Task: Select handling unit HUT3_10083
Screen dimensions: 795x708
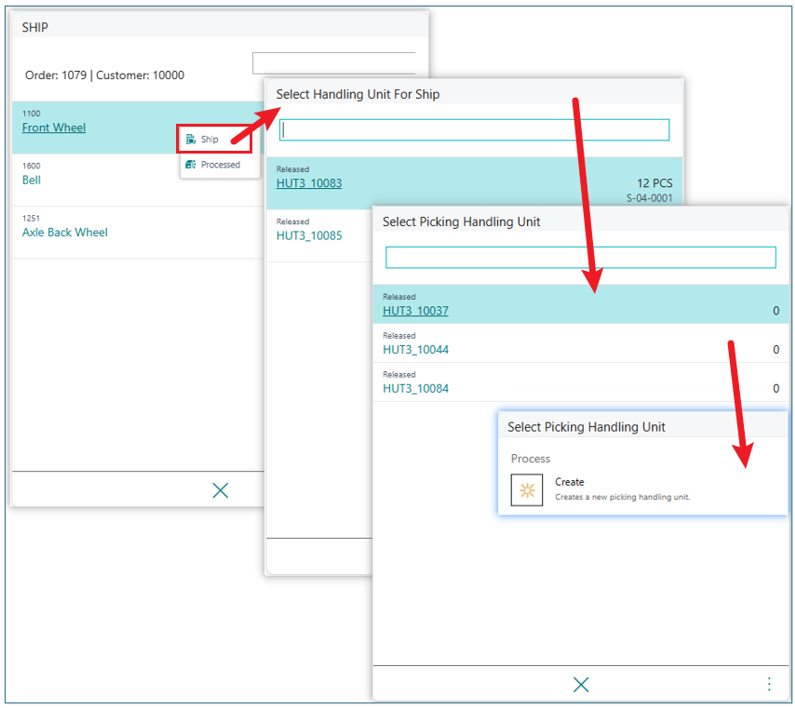Action: 309,184
